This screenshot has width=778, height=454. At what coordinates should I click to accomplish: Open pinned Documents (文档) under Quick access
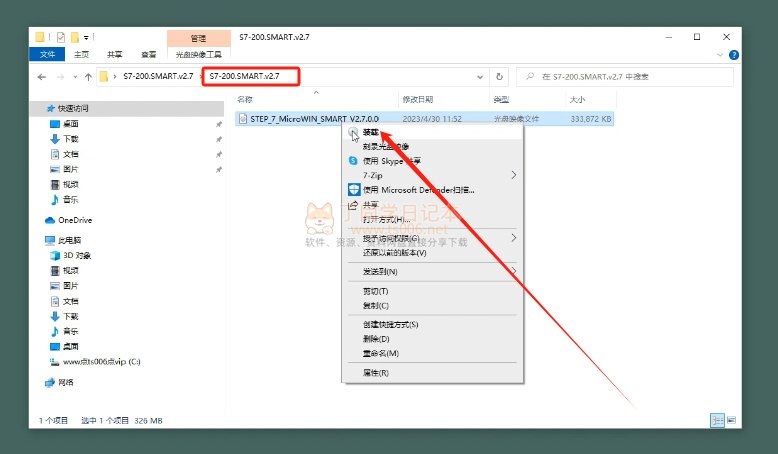(x=70, y=154)
